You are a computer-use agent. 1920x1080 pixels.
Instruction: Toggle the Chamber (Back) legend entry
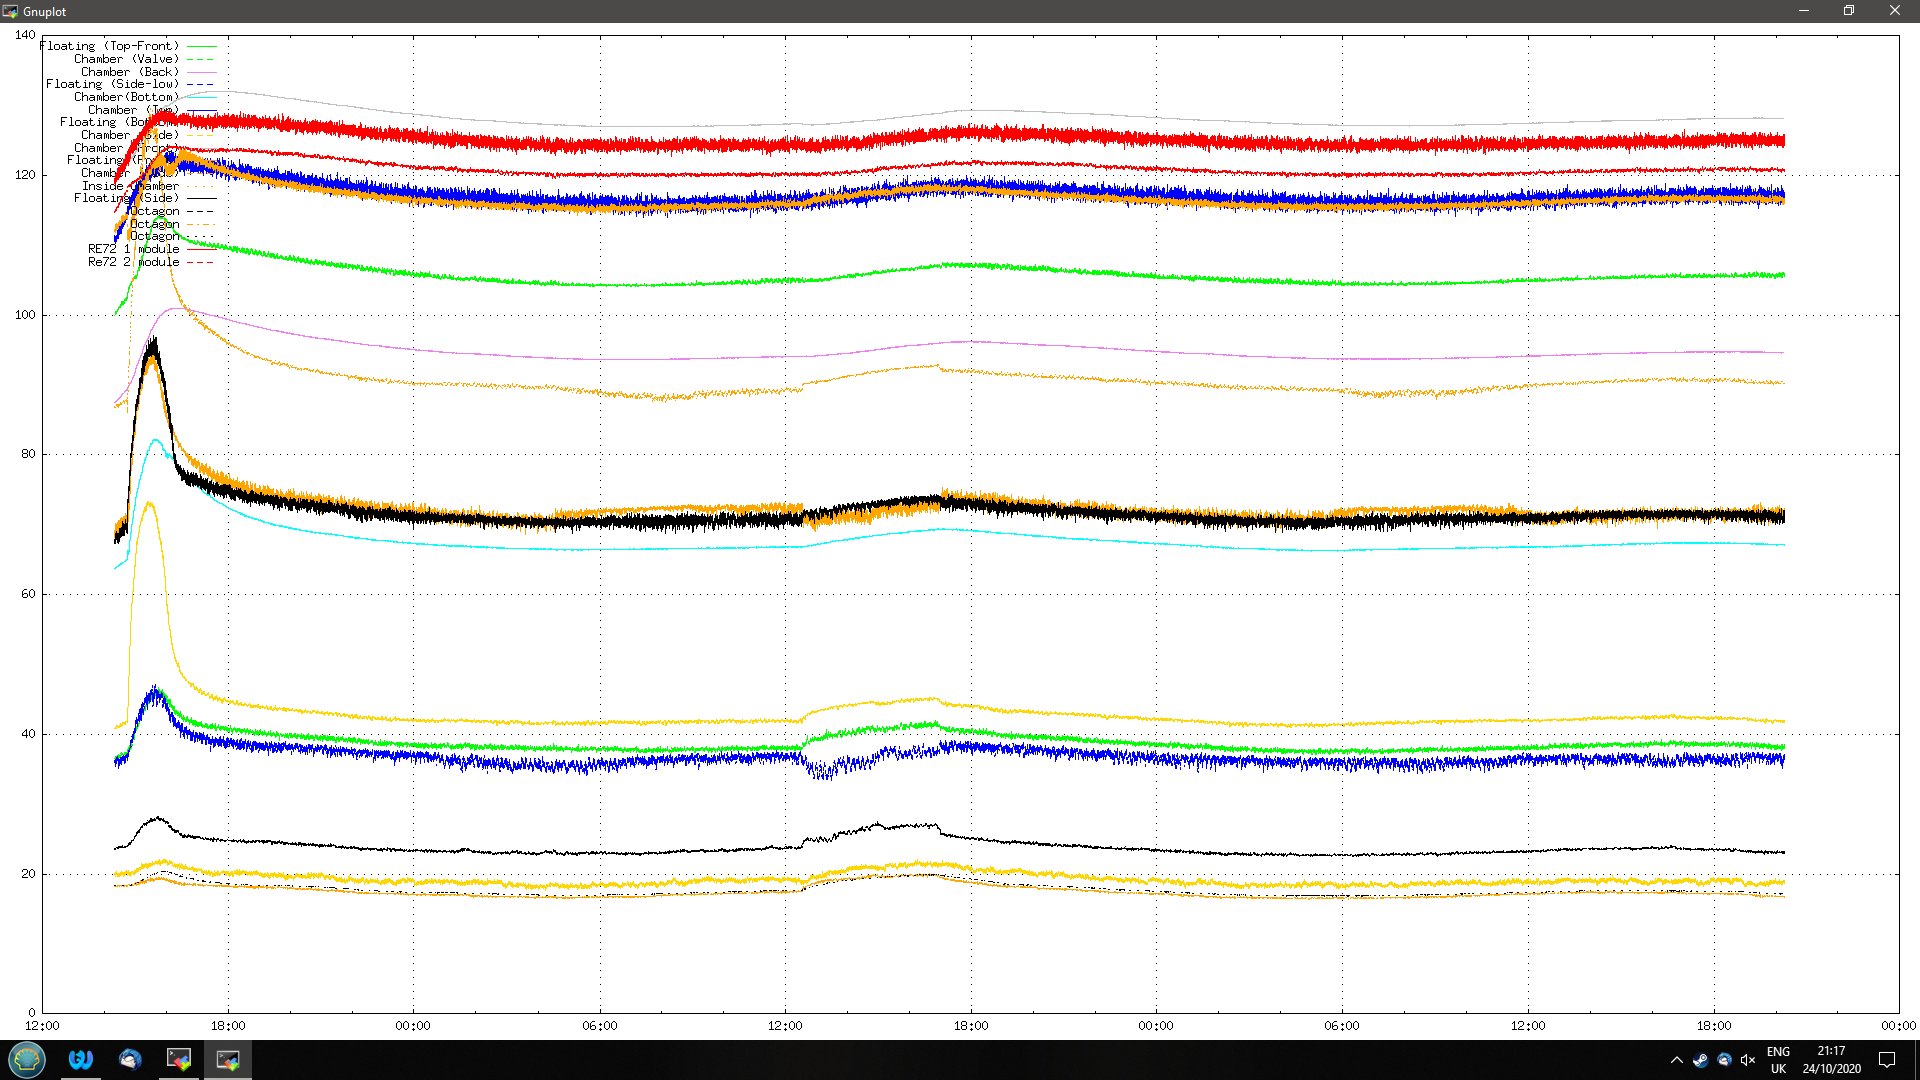pos(149,72)
